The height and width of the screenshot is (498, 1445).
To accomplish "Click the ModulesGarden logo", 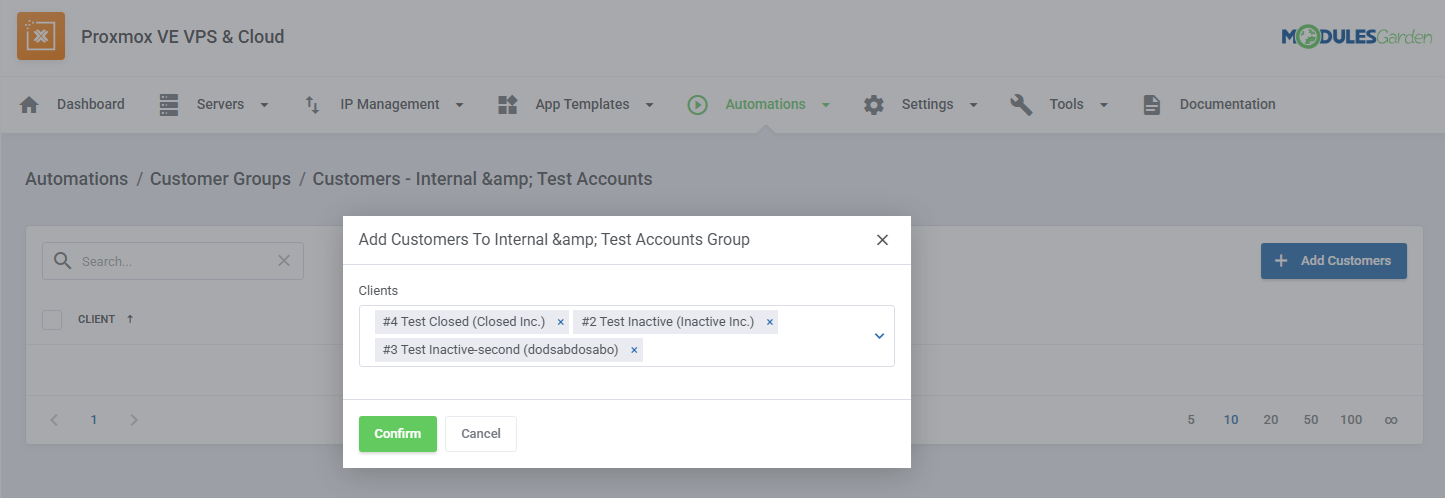I will pos(1356,37).
